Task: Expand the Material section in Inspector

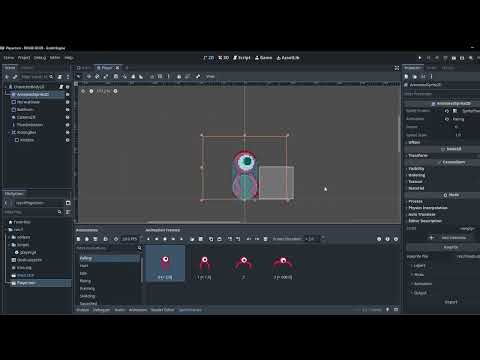Action: 416,188
